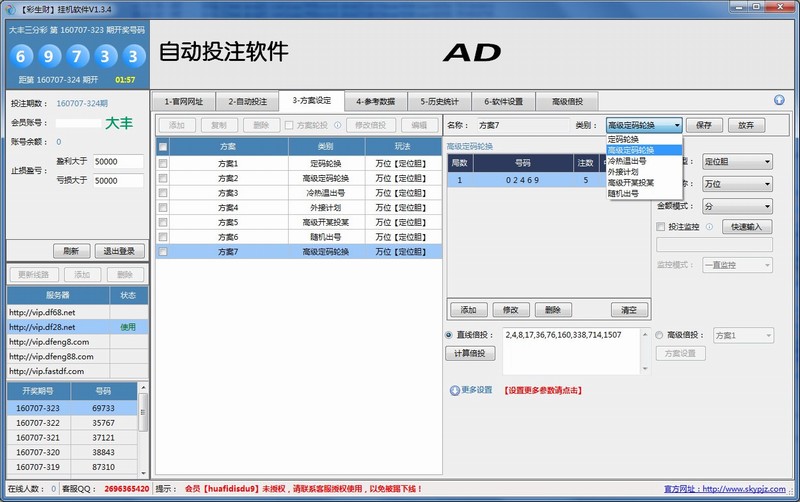This screenshot has height=502, width=800.
Task: Click the draw history list scrollbar
Action: click(143, 430)
